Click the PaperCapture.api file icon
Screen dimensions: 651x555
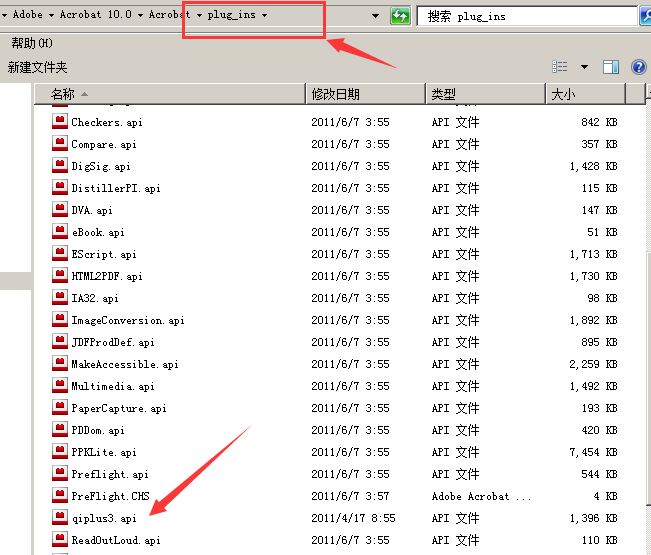(x=60, y=408)
